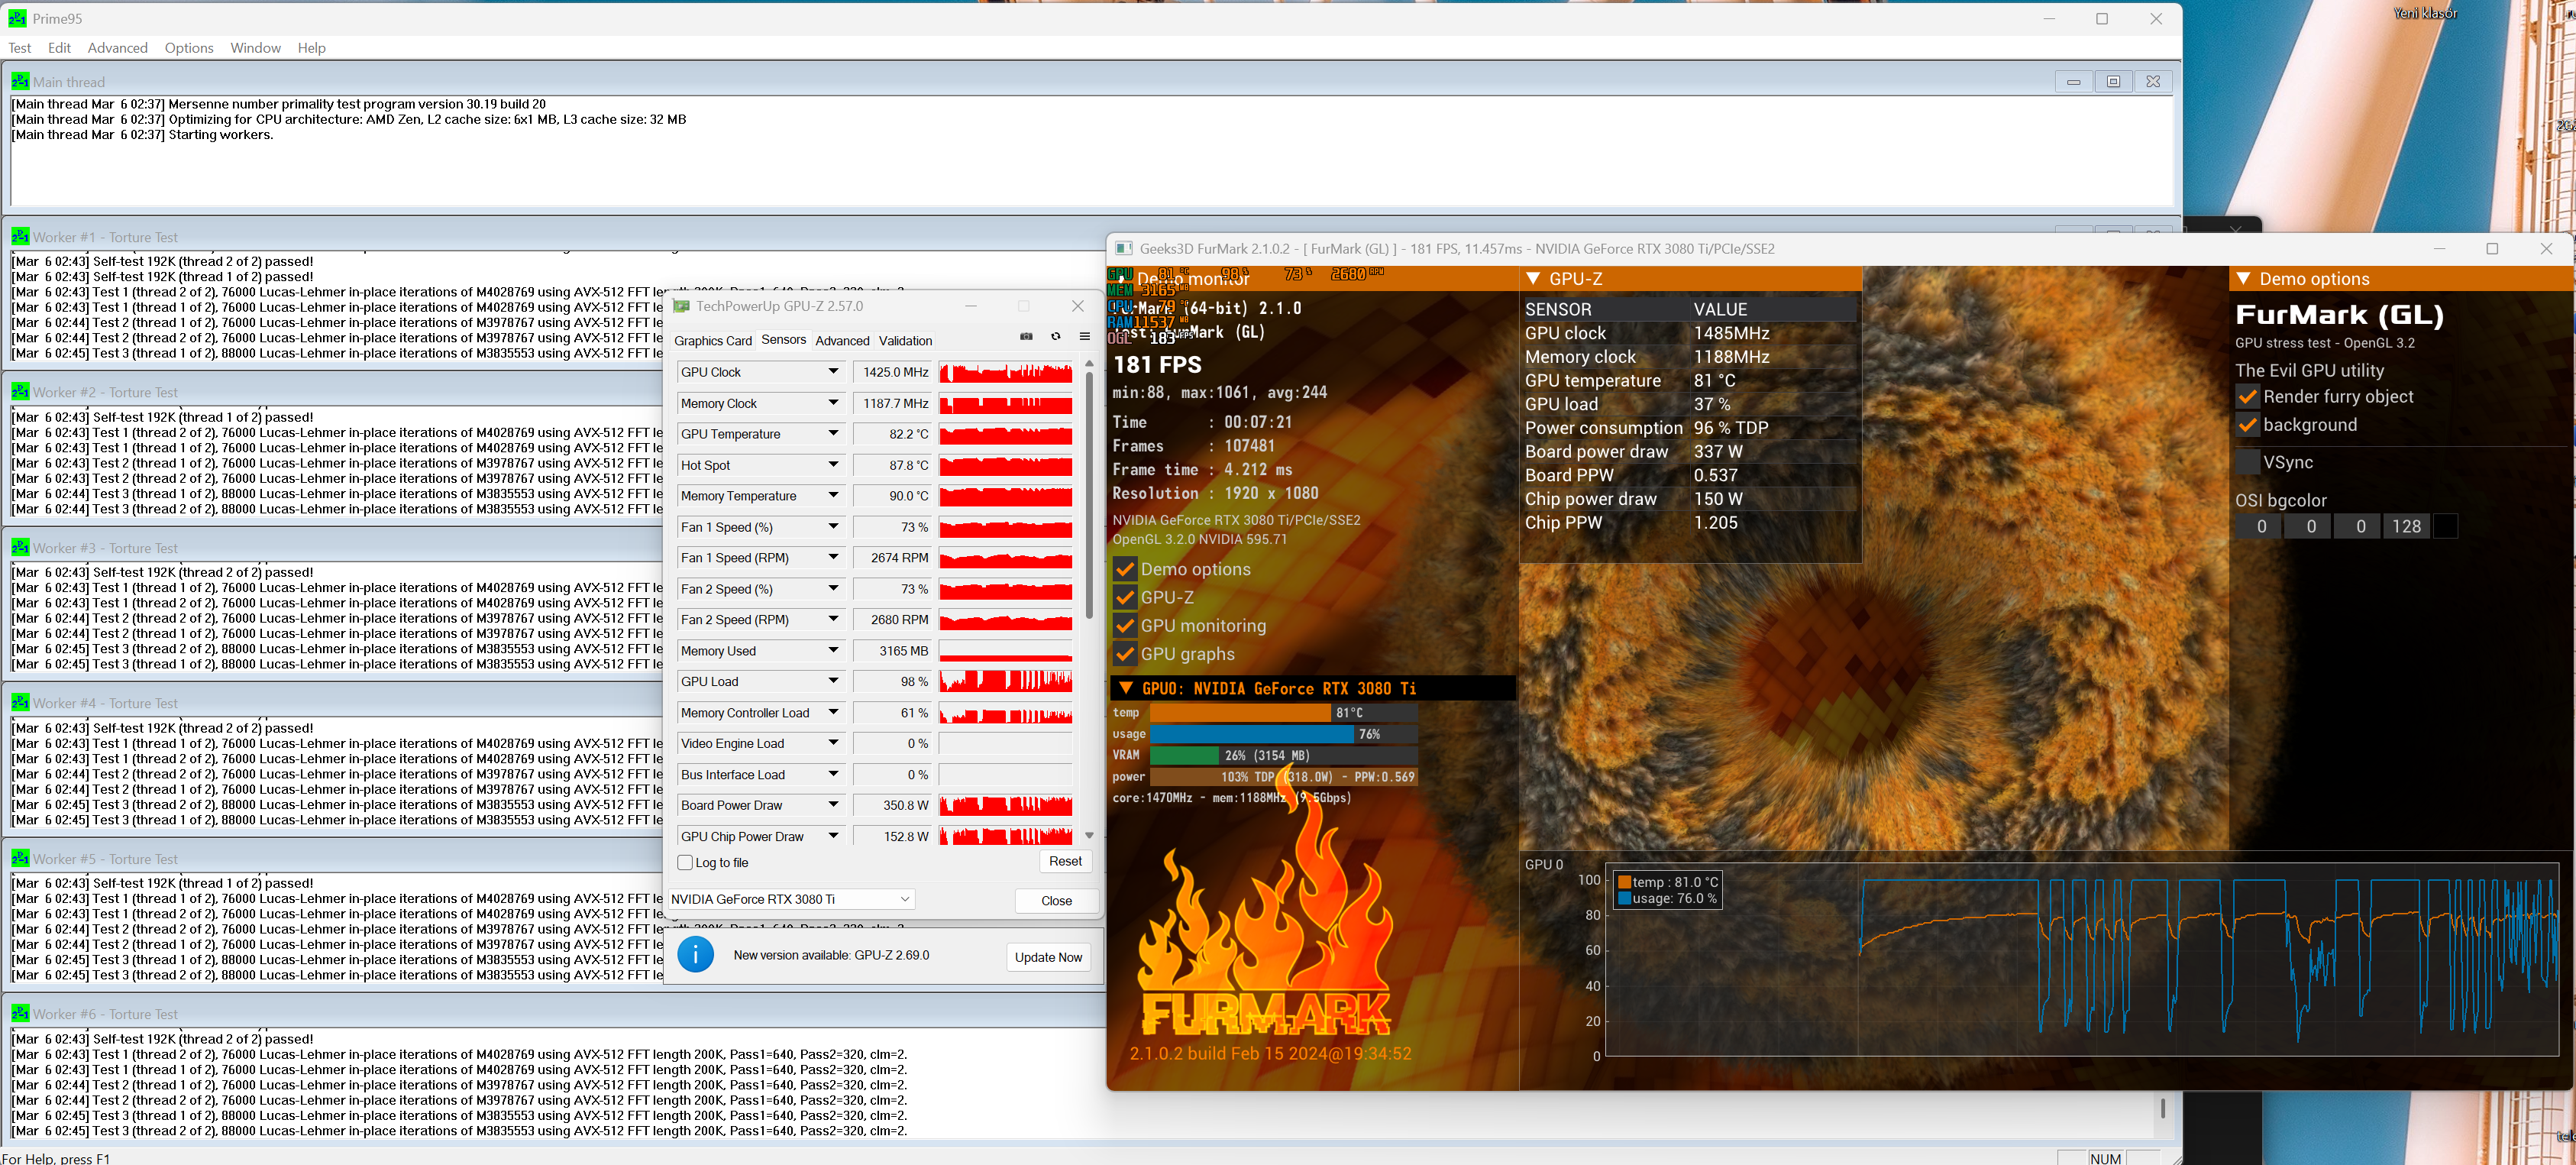This screenshot has width=2576, height=1165.
Task: Click the OSI bgcolor preview swatch
Action: click(x=2445, y=526)
